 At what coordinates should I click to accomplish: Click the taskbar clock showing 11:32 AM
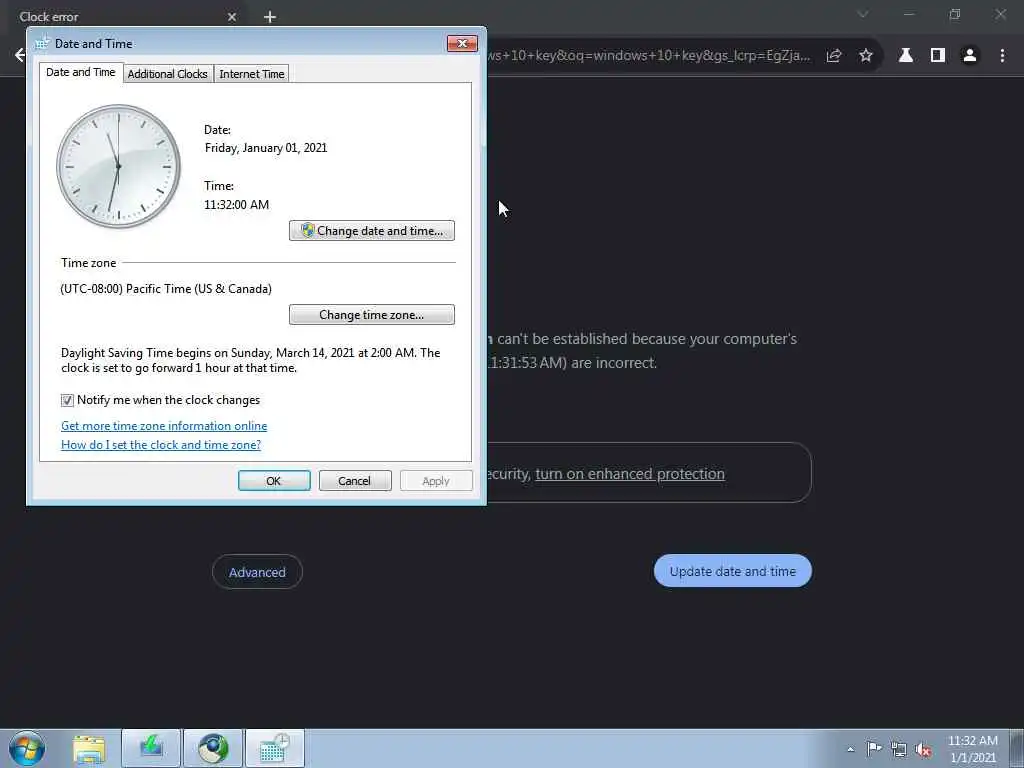[x=972, y=749]
